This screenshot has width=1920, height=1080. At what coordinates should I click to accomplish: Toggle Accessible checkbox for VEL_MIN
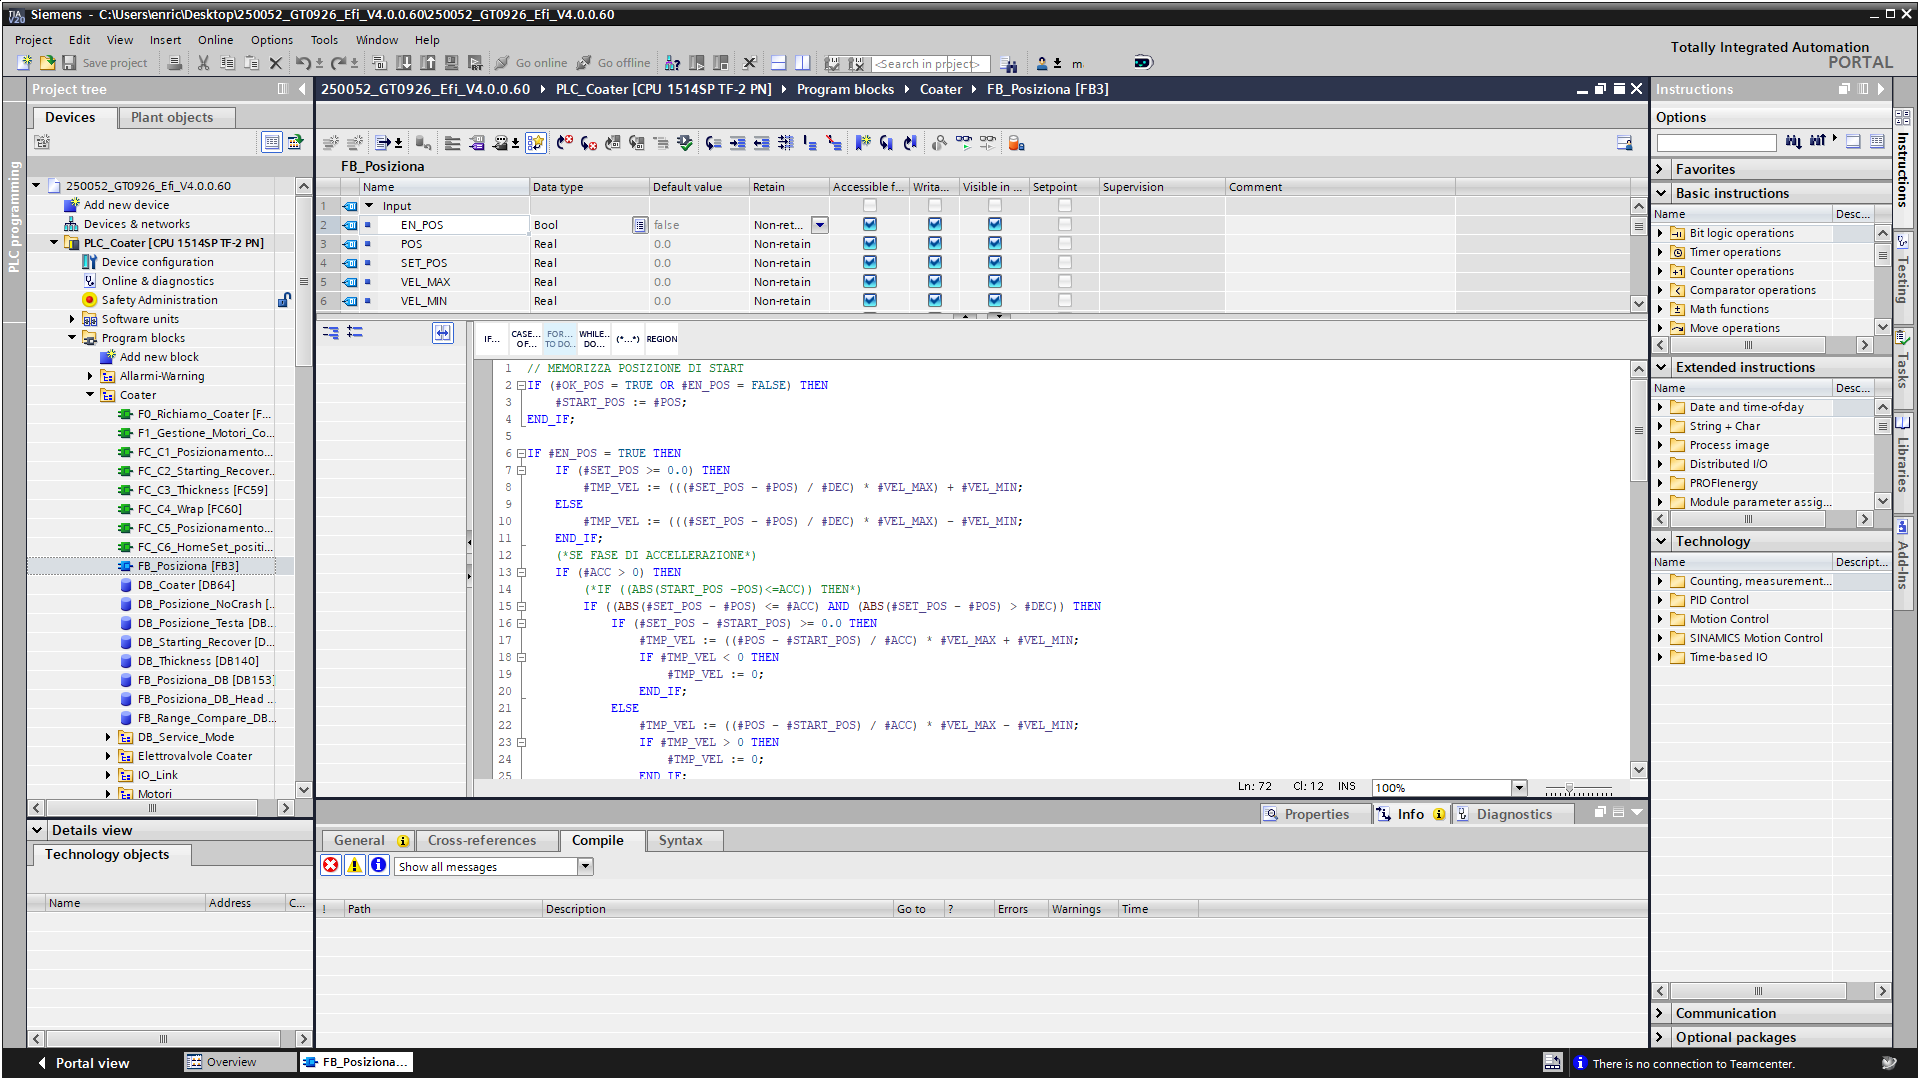point(870,301)
